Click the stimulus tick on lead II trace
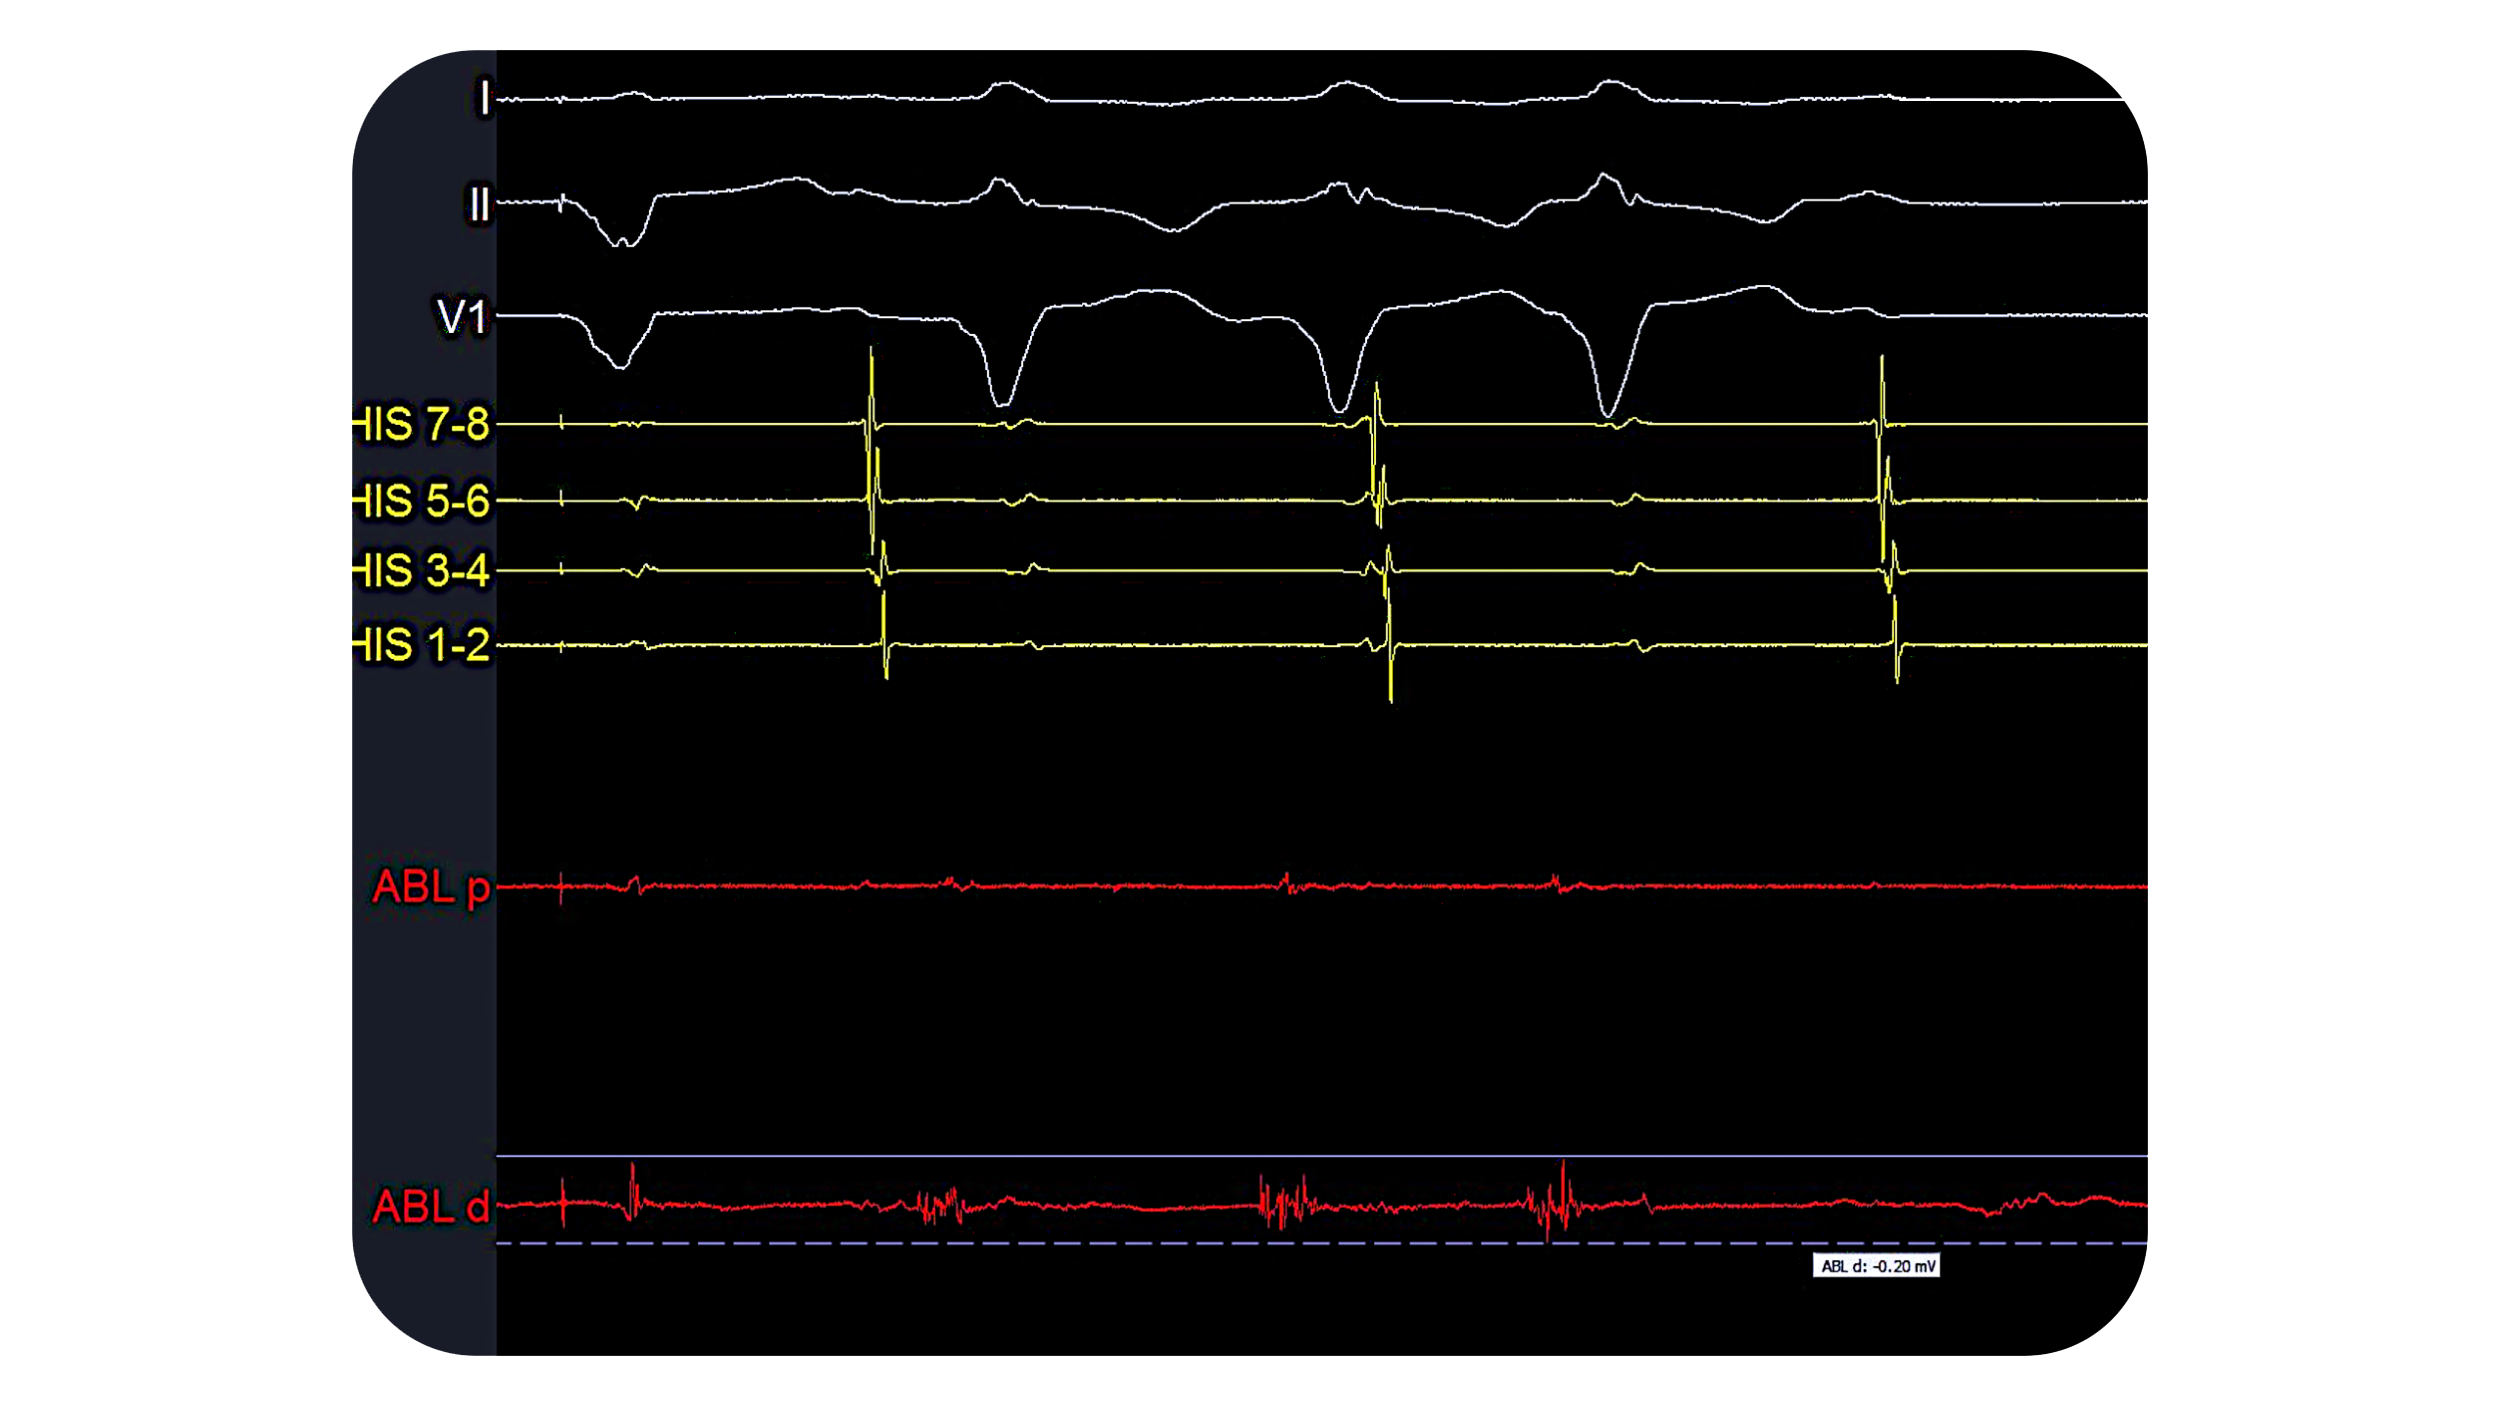 [x=561, y=203]
